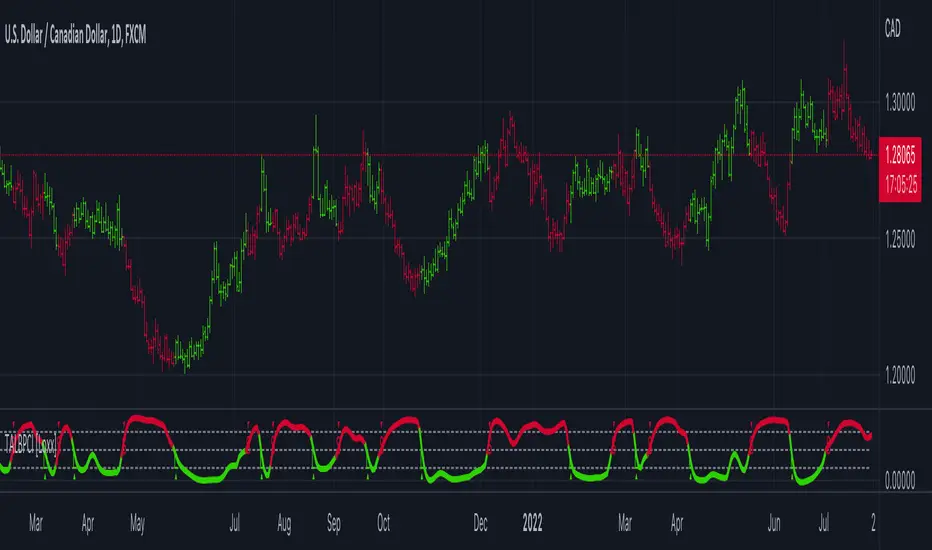Image resolution: width=932 pixels, height=550 pixels.
Task: Select the Jun label on the time axis
Action: point(773,523)
